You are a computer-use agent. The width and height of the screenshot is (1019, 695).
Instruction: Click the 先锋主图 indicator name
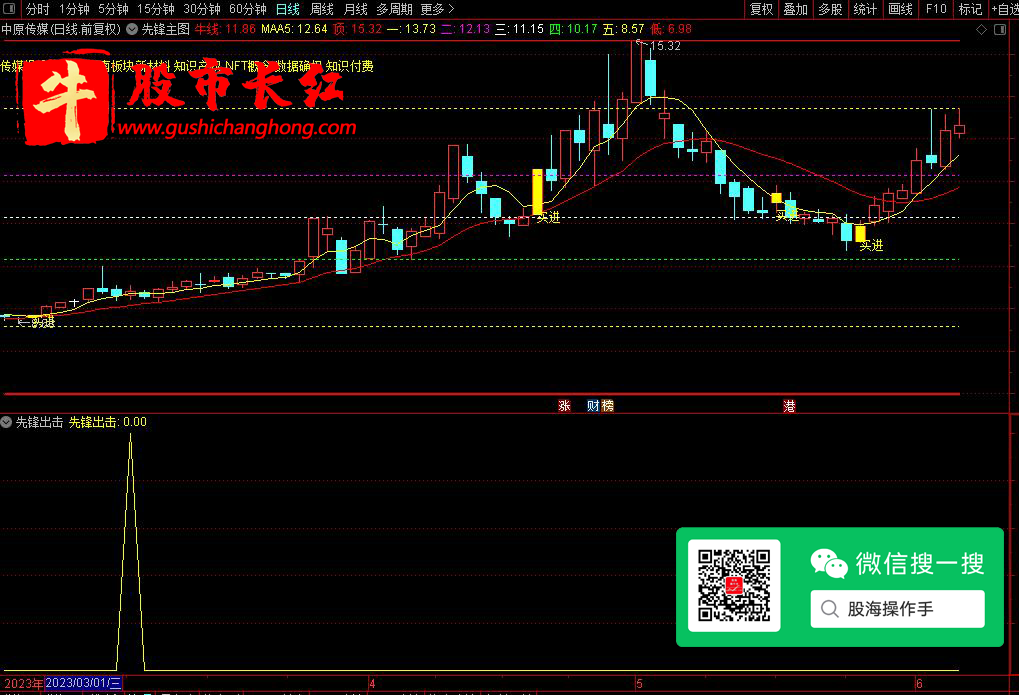166,29
